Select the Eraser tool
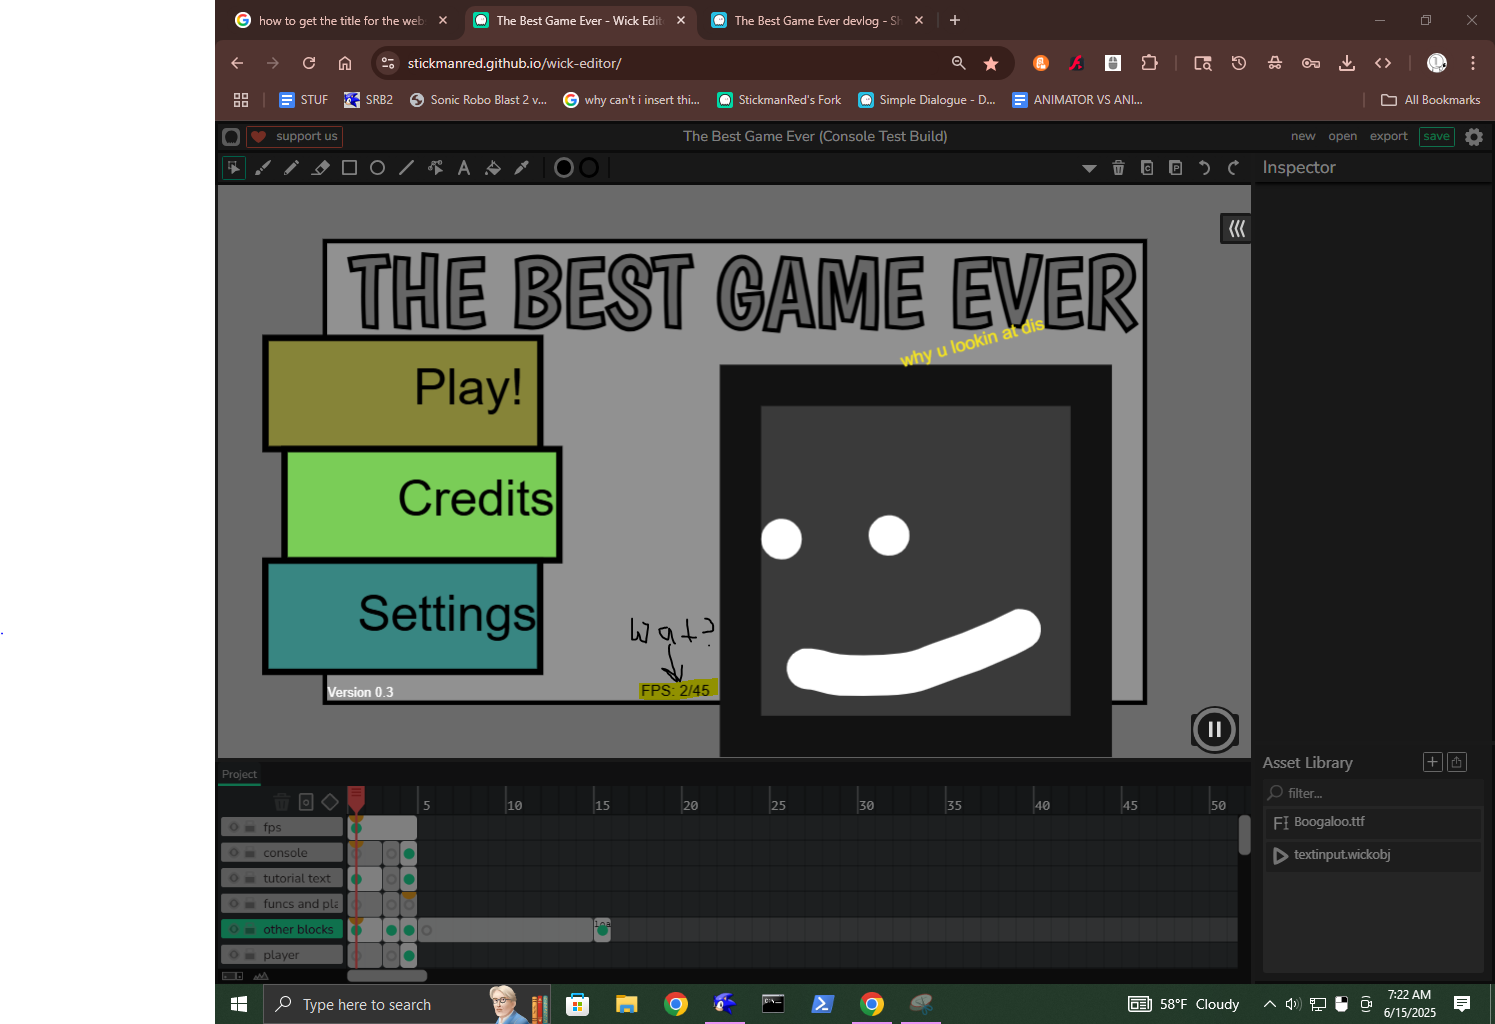This screenshot has width=1495, height=1024. (x=320, y=168)
